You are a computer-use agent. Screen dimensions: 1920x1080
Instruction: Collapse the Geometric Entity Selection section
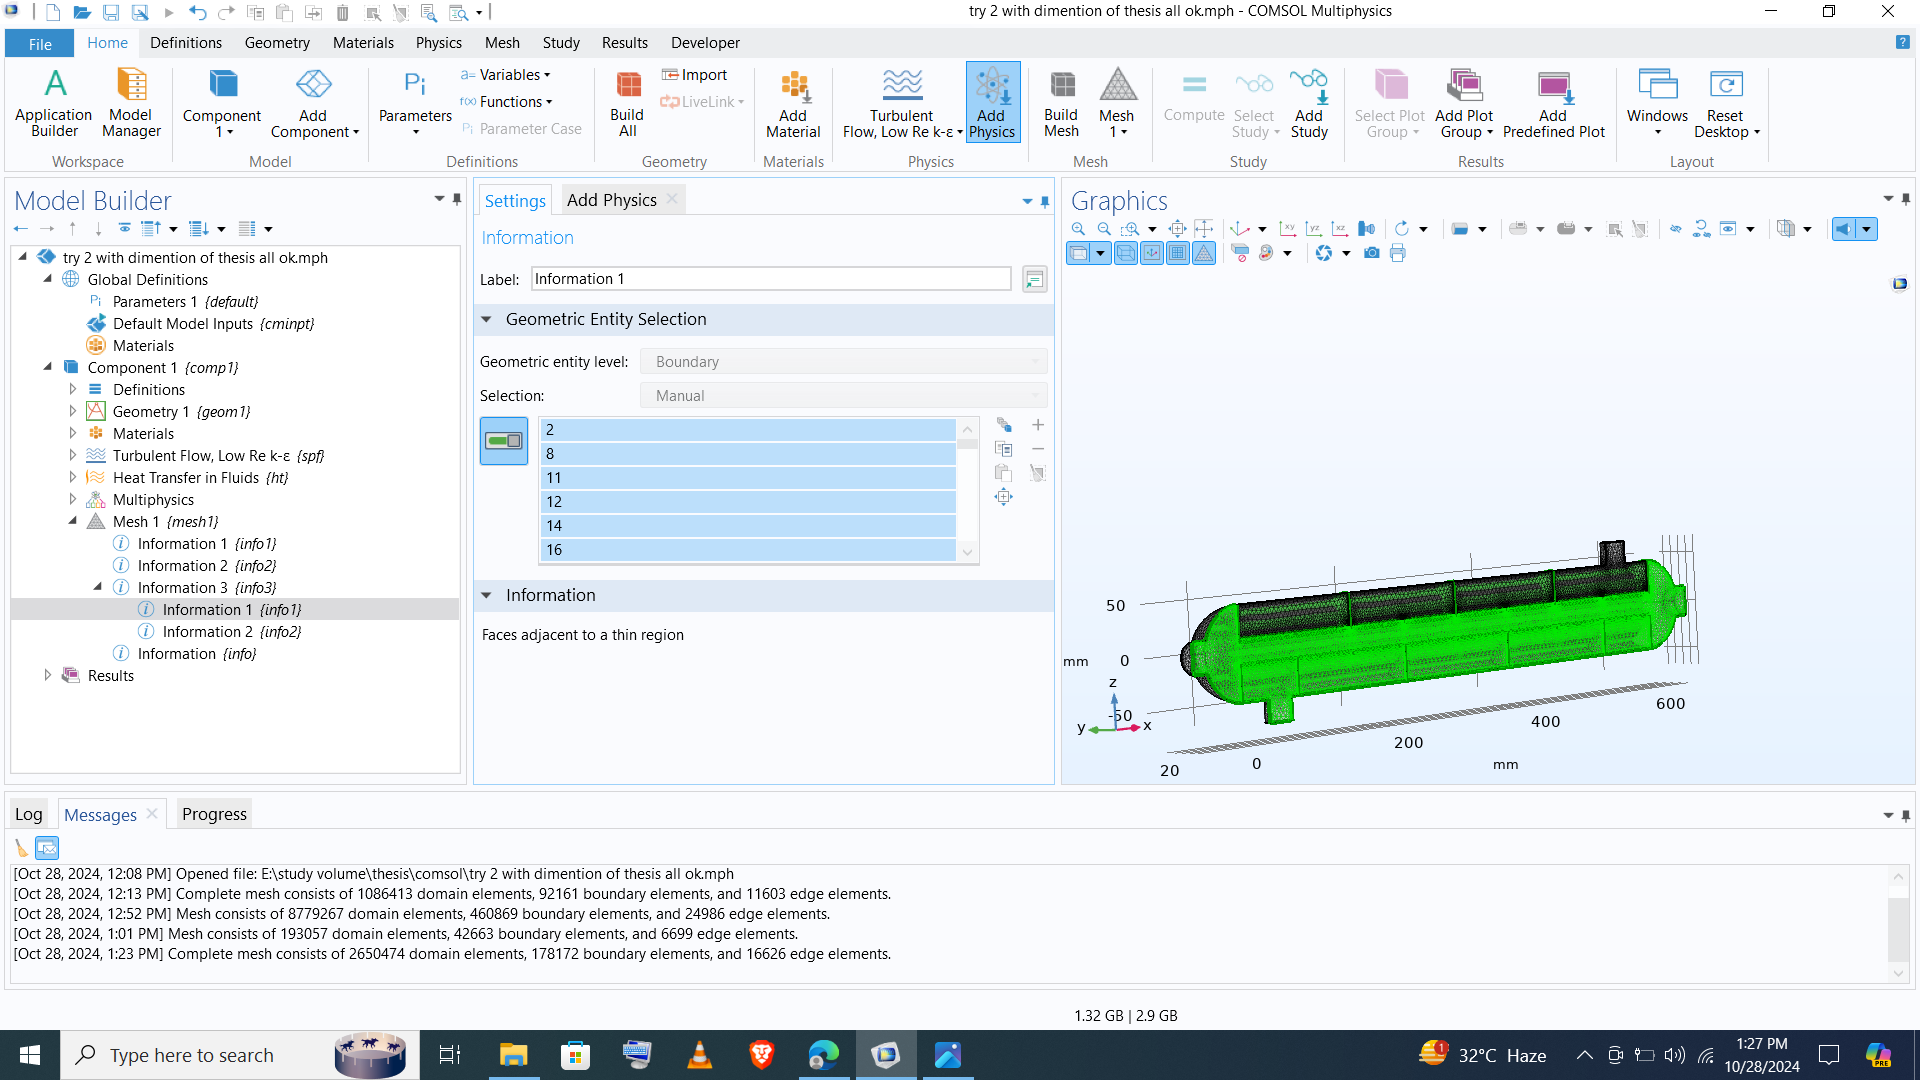(487, 320)
